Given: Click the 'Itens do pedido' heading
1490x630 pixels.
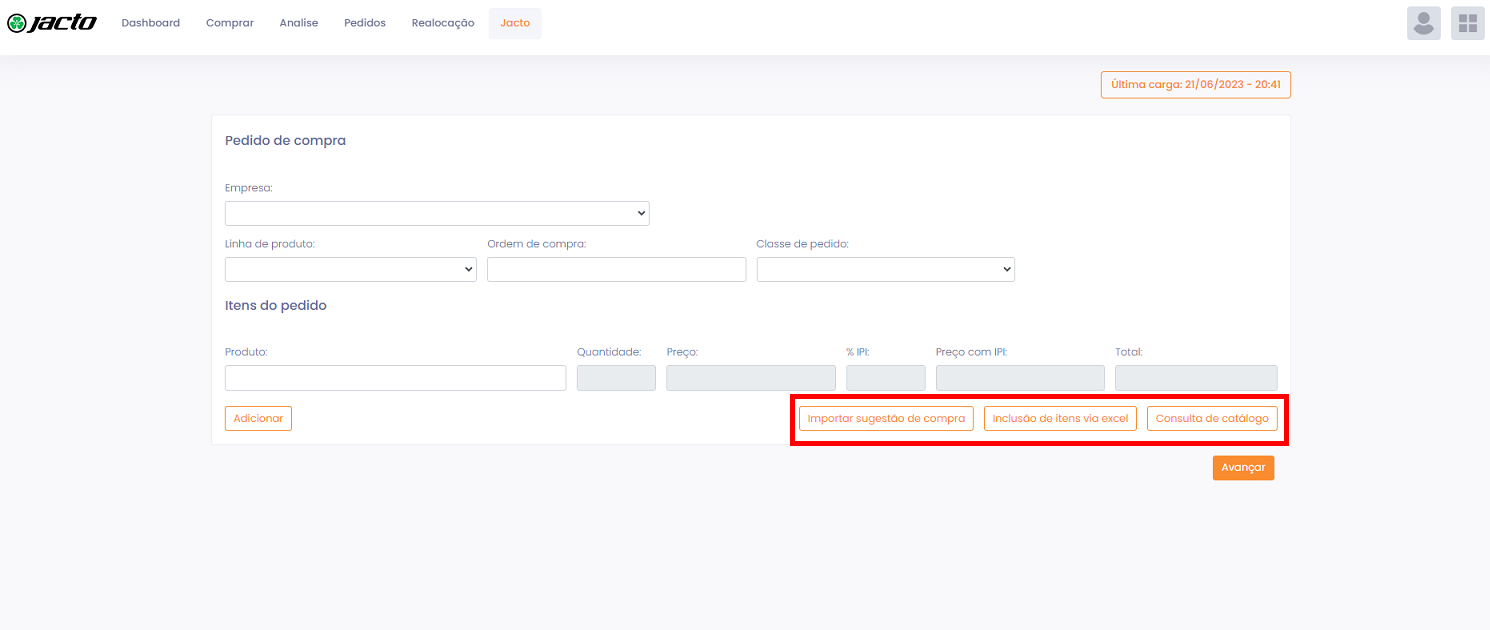Looking at the screenshot, I should tap(276, 306).
